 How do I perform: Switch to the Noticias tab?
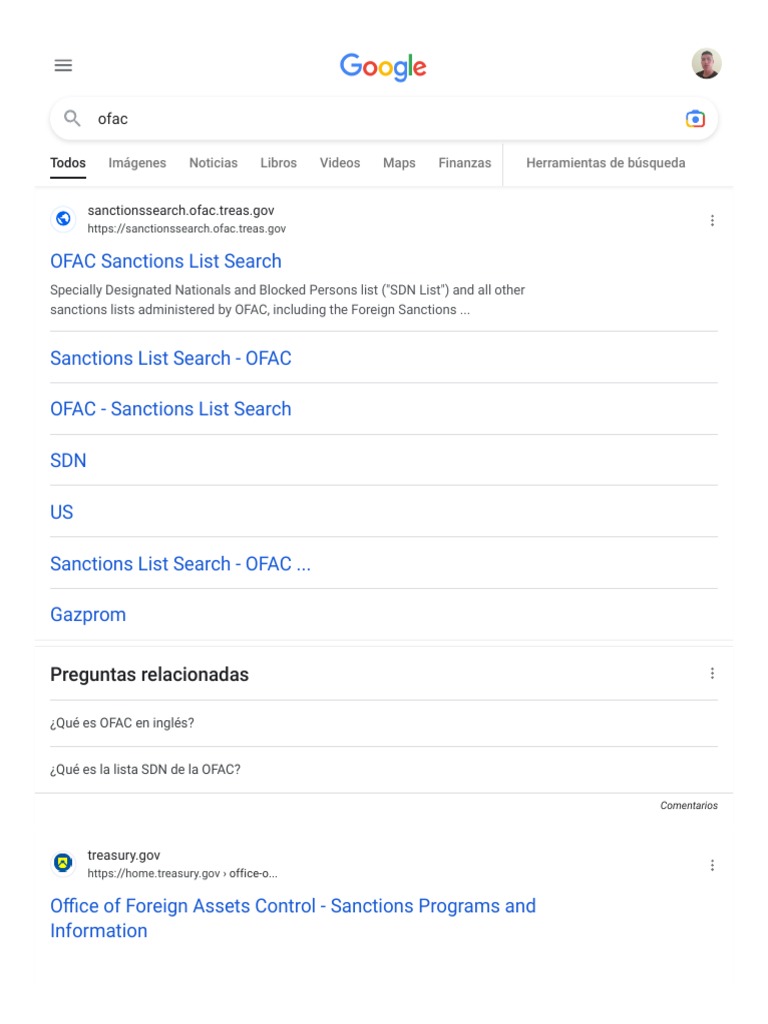point(213,163)
